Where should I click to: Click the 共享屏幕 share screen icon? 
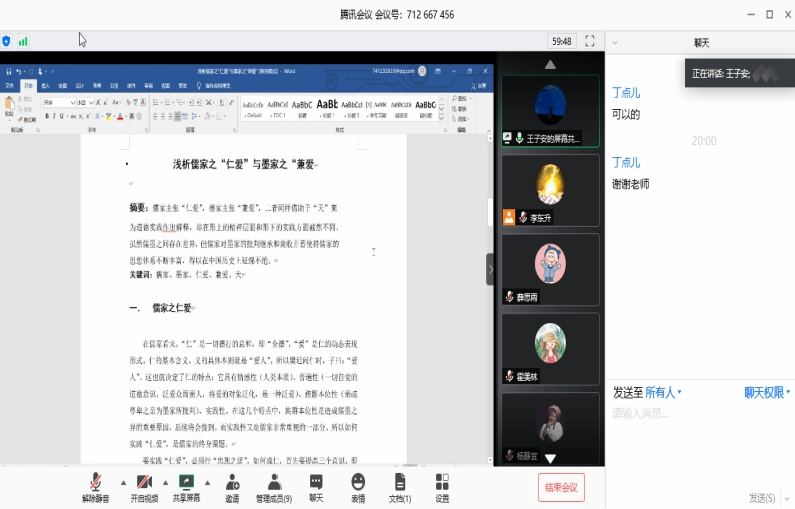point(186,486)
